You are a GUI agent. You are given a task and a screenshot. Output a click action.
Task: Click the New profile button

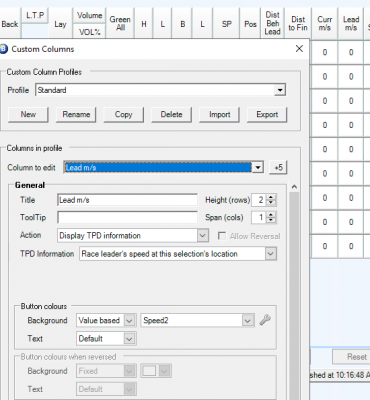click(28, 115)
